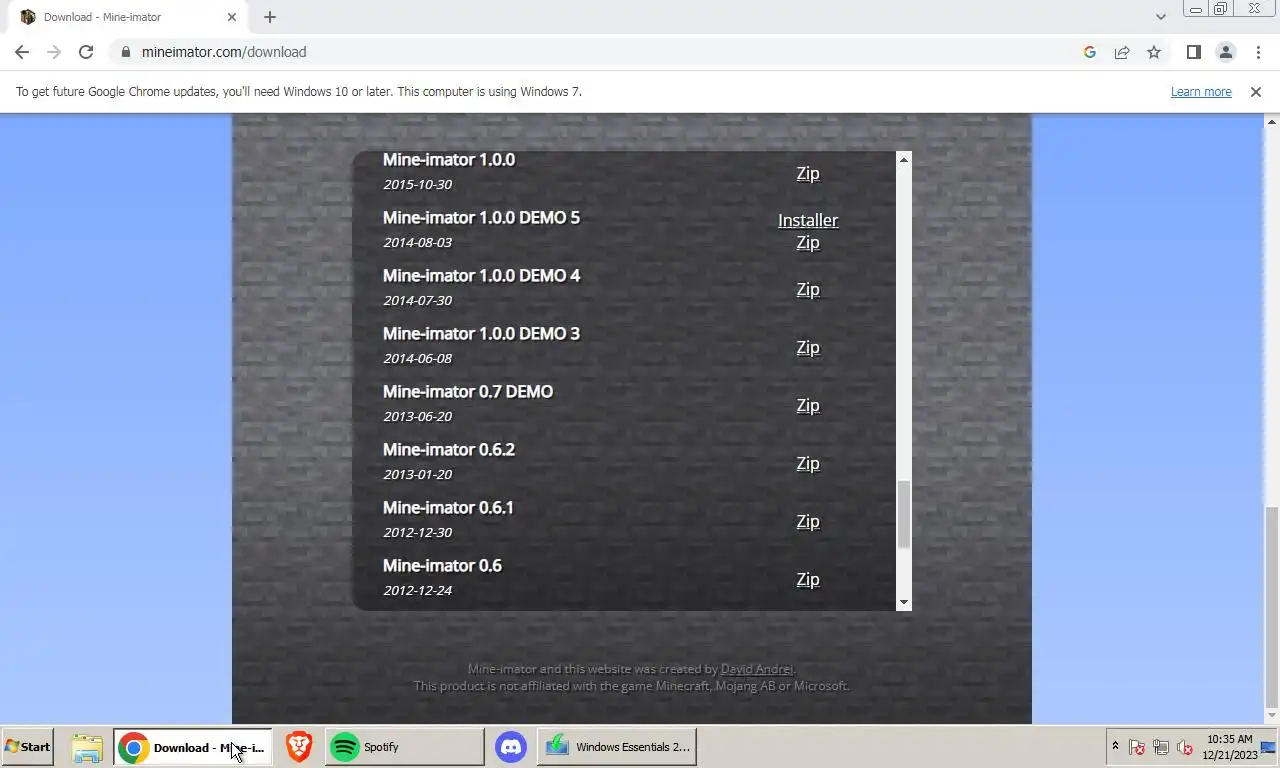Viewport: 1280px width, 768px height.
Task: Click version list scroll up arrow
Action: coord(904,160)
